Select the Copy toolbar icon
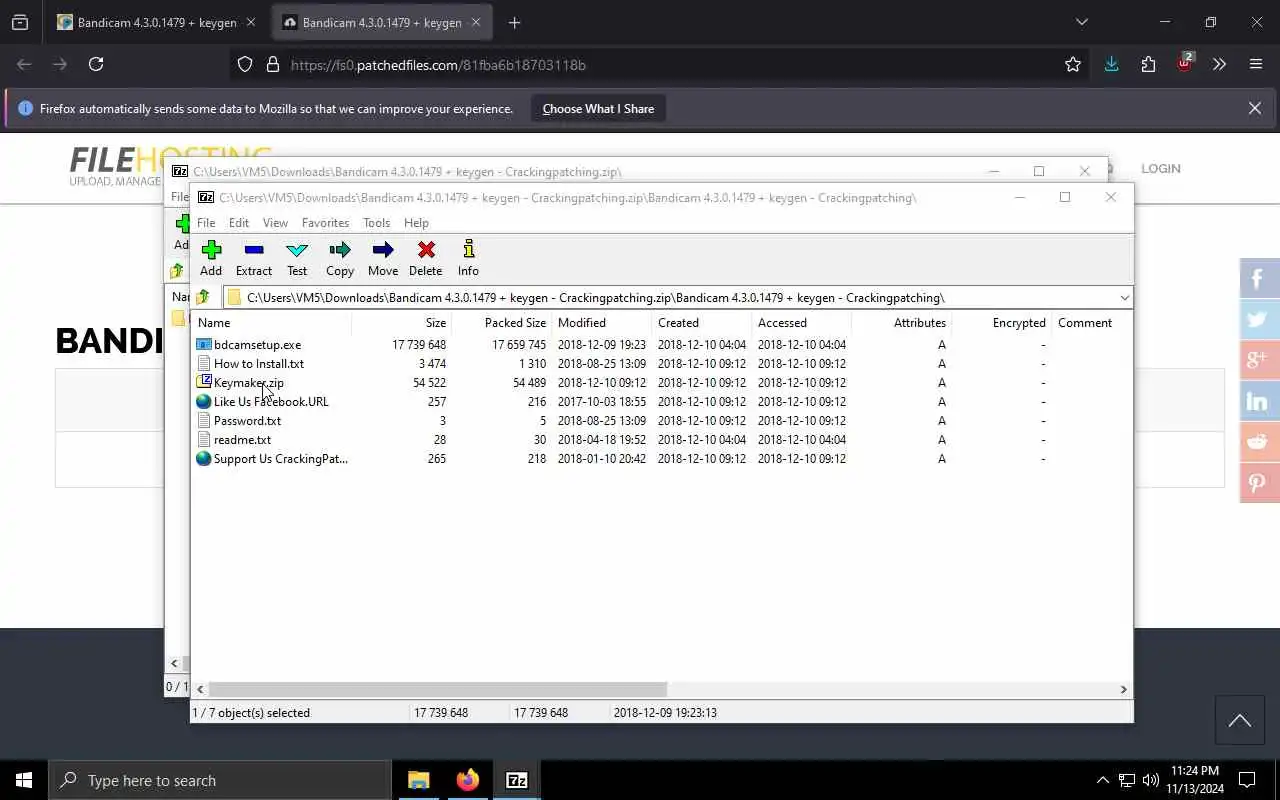 (340, 250)
